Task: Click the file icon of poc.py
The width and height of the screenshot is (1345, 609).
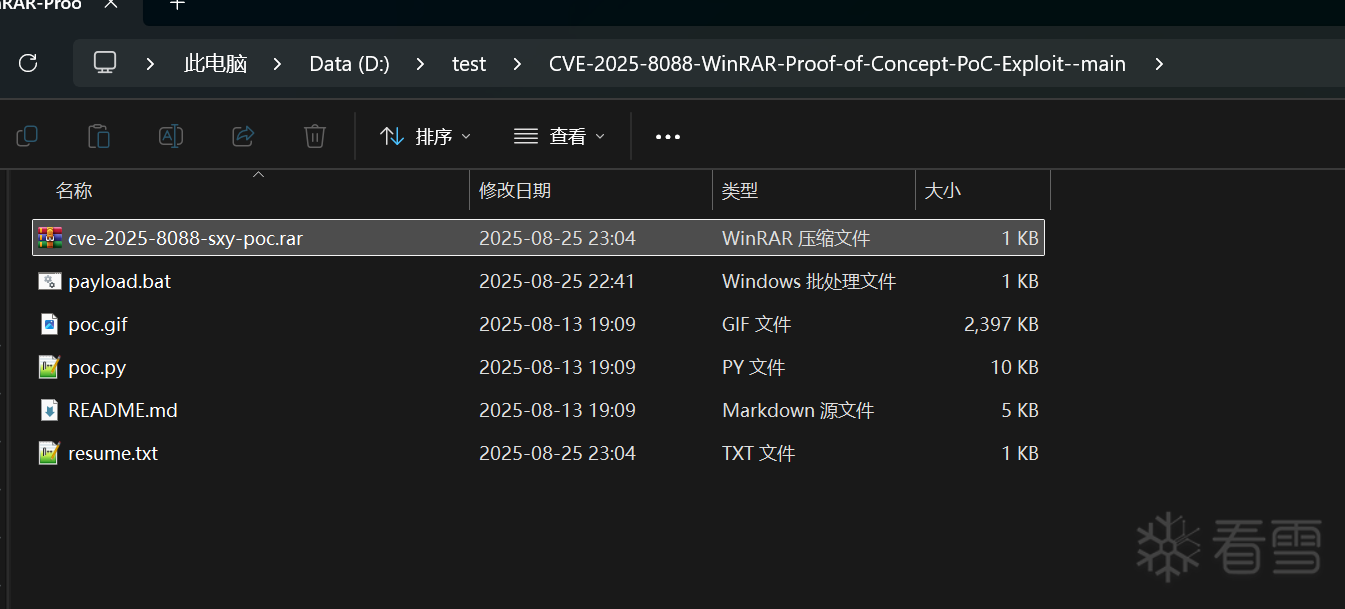Action: pos(50,367)
